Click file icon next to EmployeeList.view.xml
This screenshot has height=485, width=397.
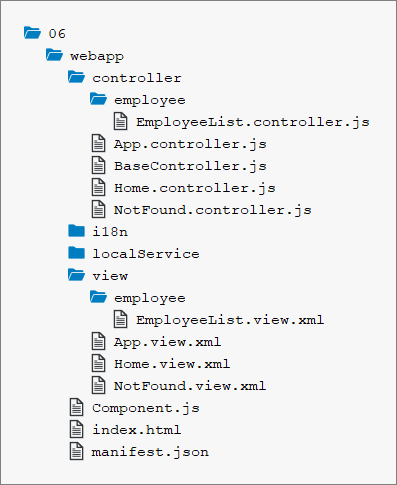click(120, 319)
